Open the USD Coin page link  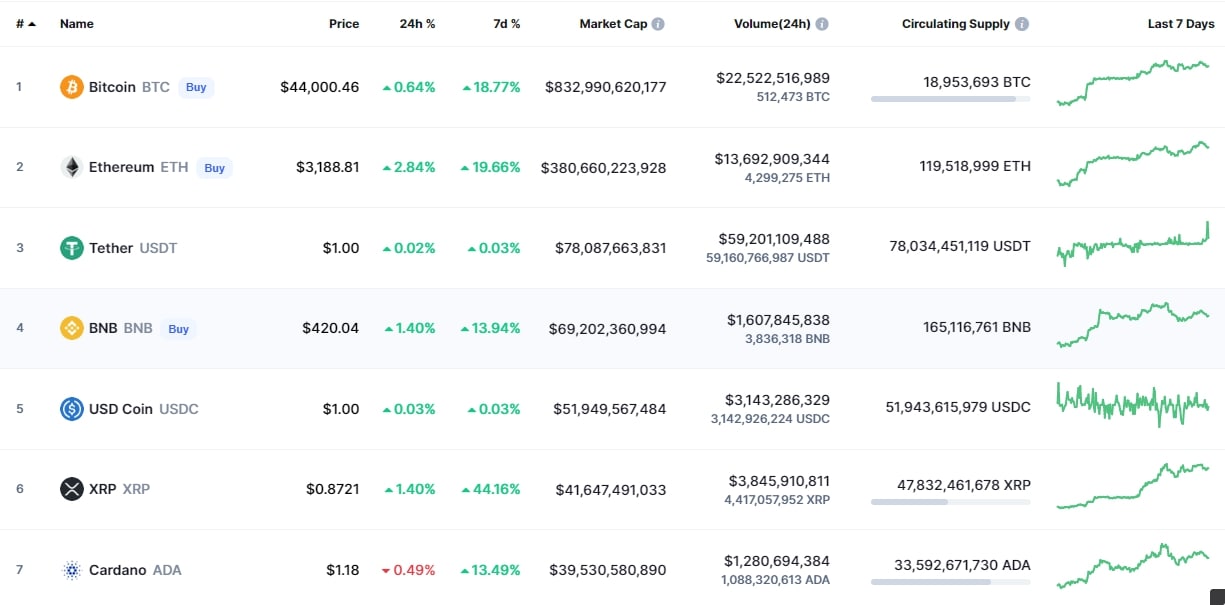(x=121, y=409)
